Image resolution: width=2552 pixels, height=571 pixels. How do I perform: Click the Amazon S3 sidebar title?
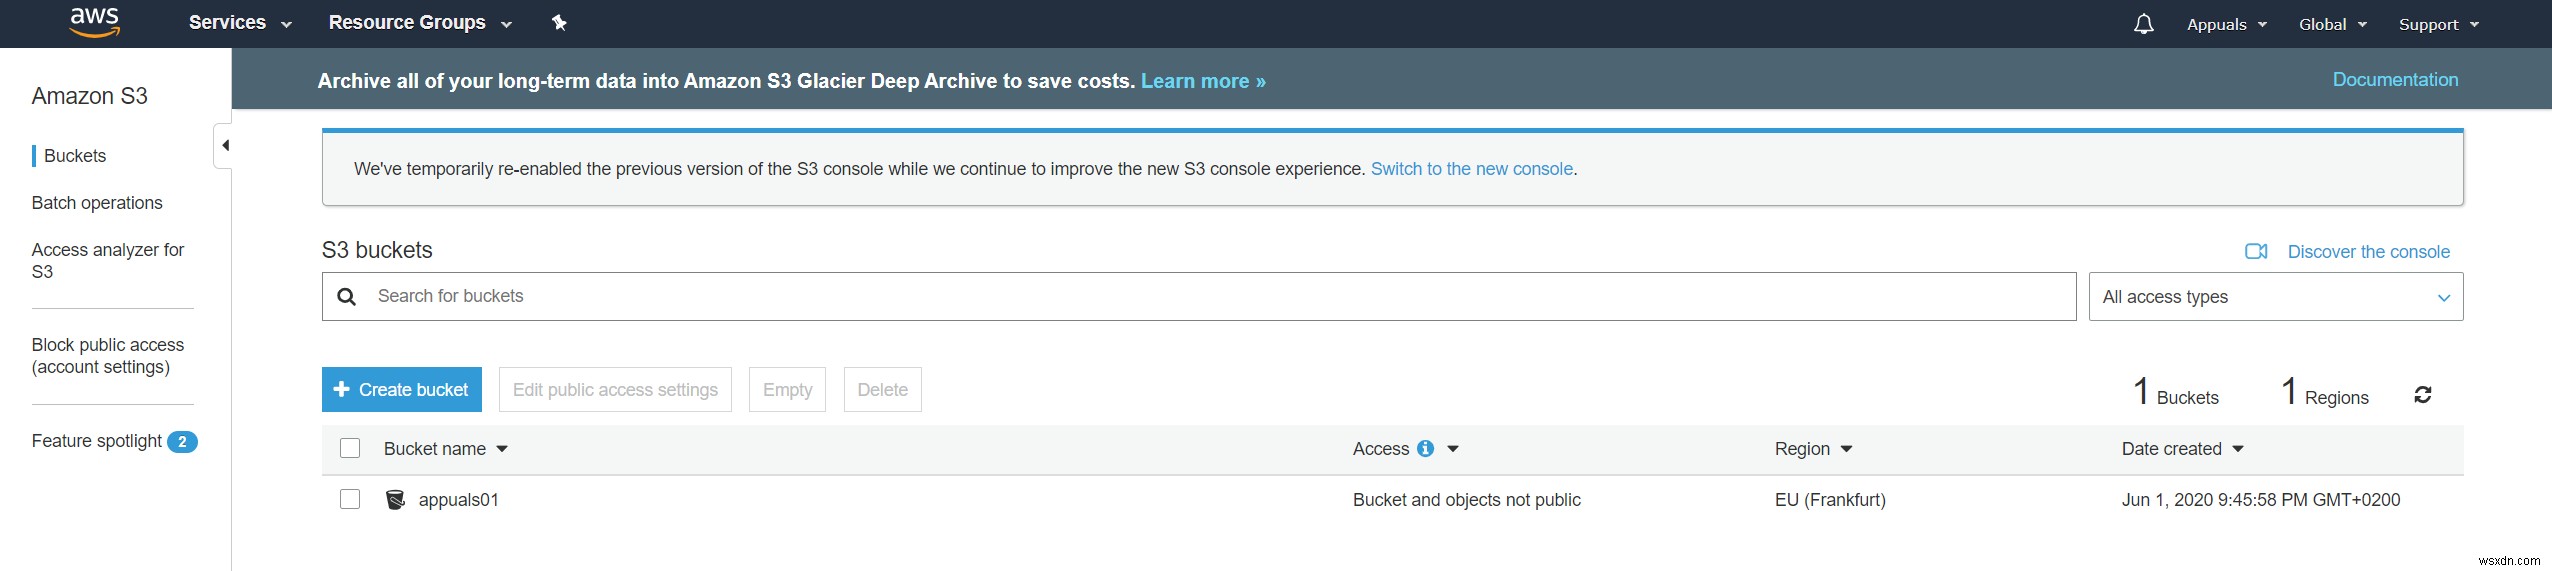(90, 96)
